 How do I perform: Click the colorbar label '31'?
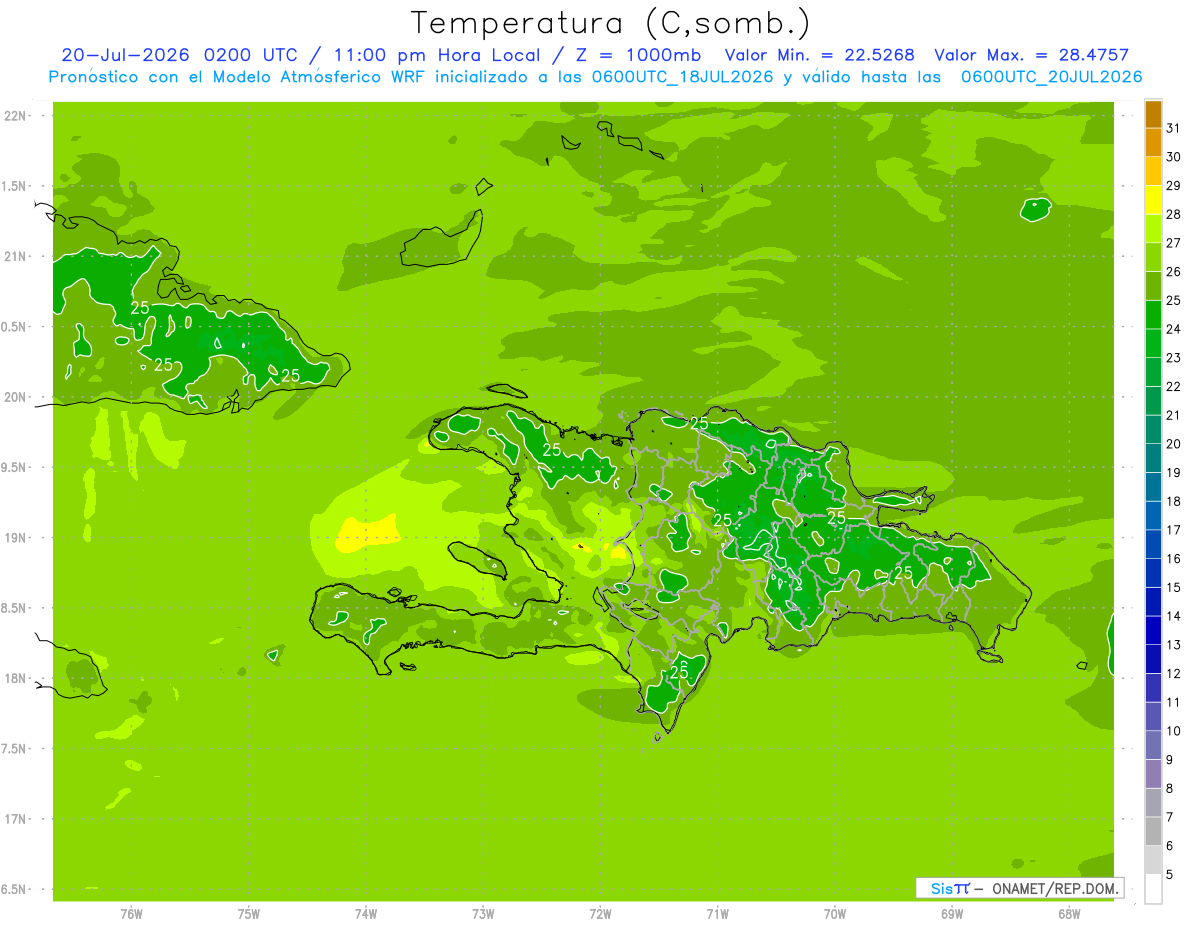[x=1174, y=128]
